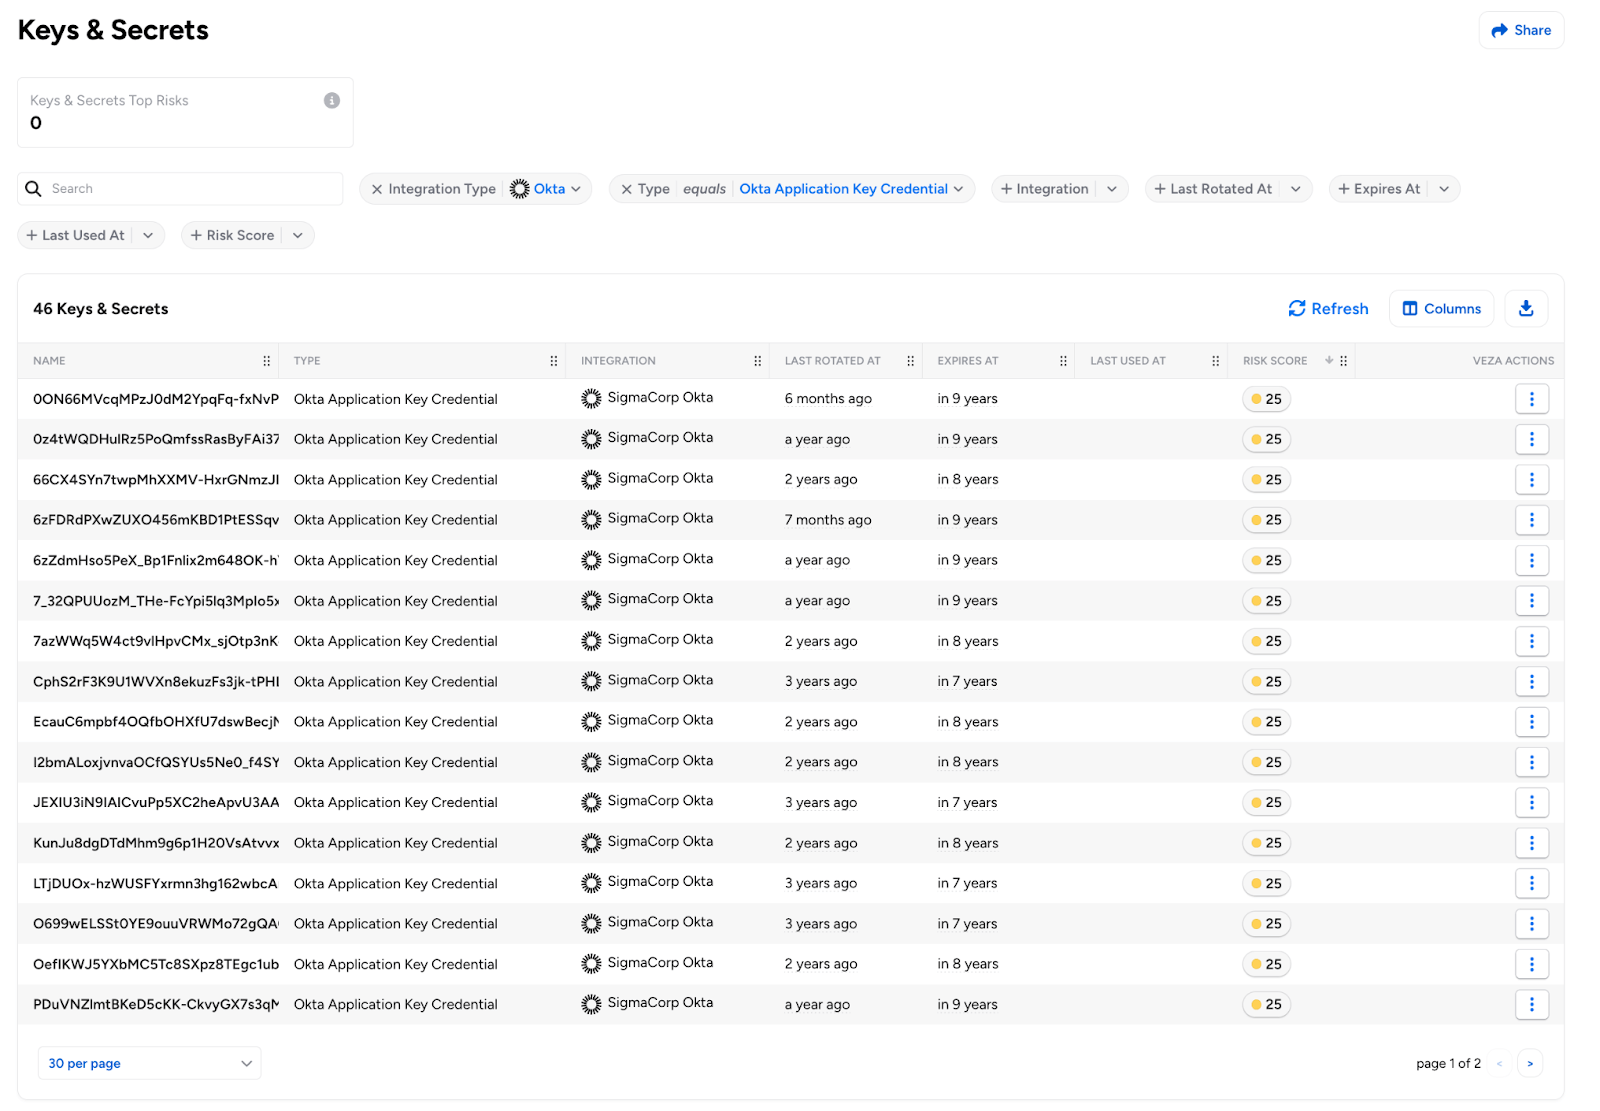Remove the Integration Type filter with X
This screenshot has width=1600, height=1111.
(x=377, y=189)
